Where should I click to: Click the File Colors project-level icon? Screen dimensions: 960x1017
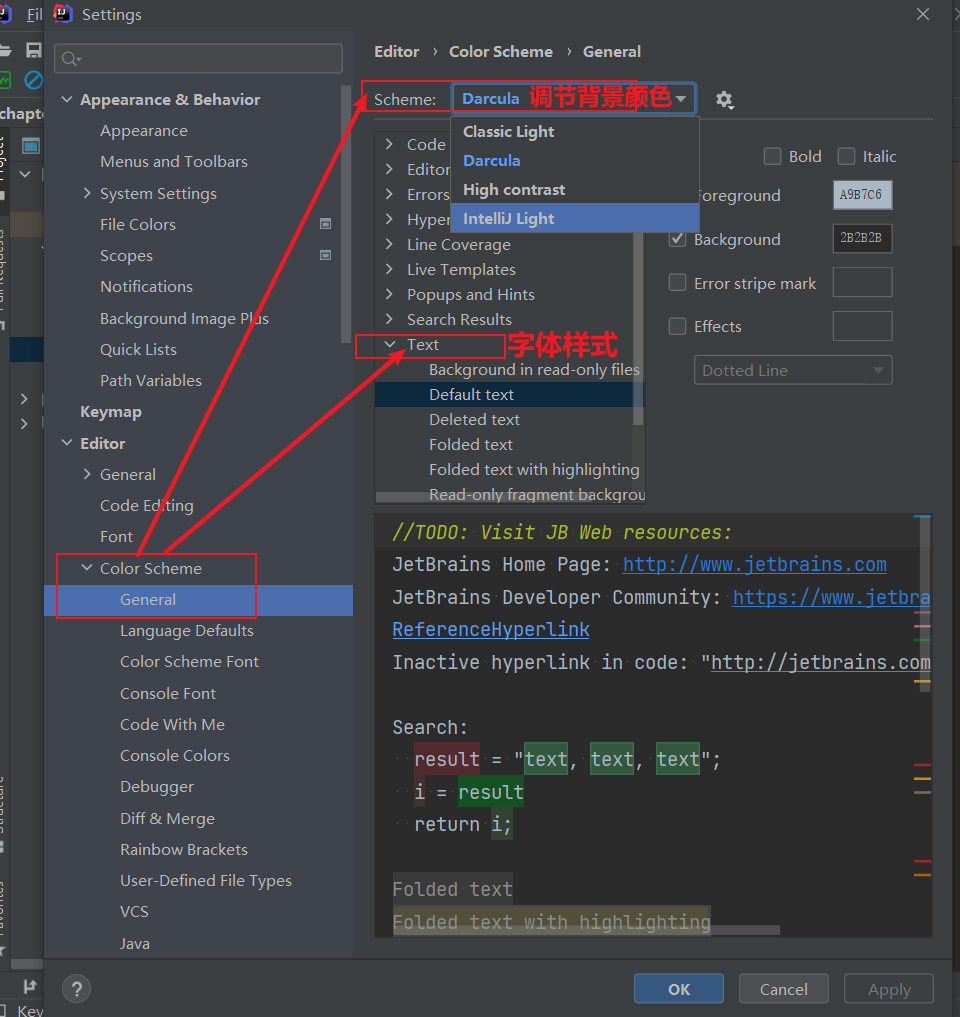click(326, 224)
